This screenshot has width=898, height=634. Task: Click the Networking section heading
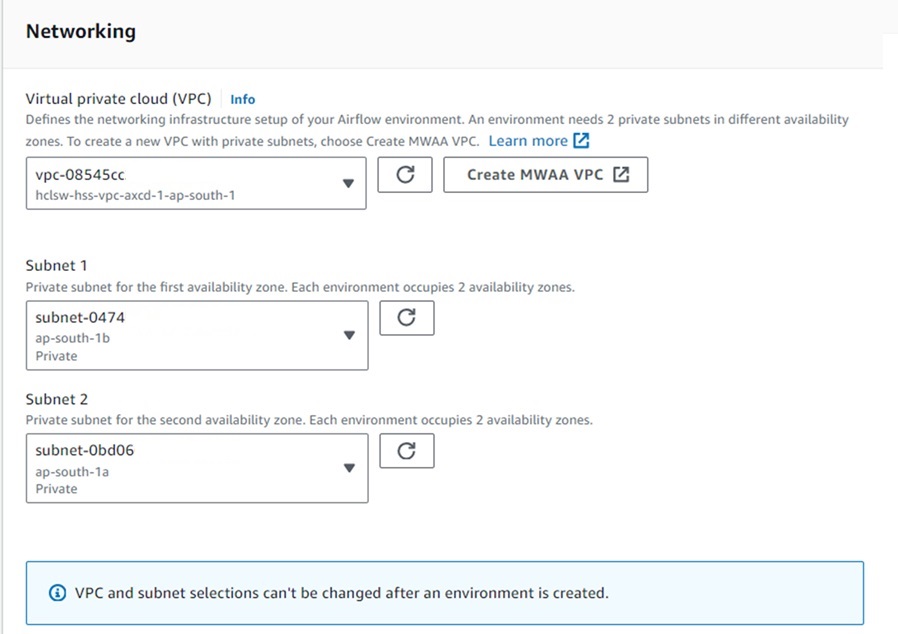[x=80, y=31]
